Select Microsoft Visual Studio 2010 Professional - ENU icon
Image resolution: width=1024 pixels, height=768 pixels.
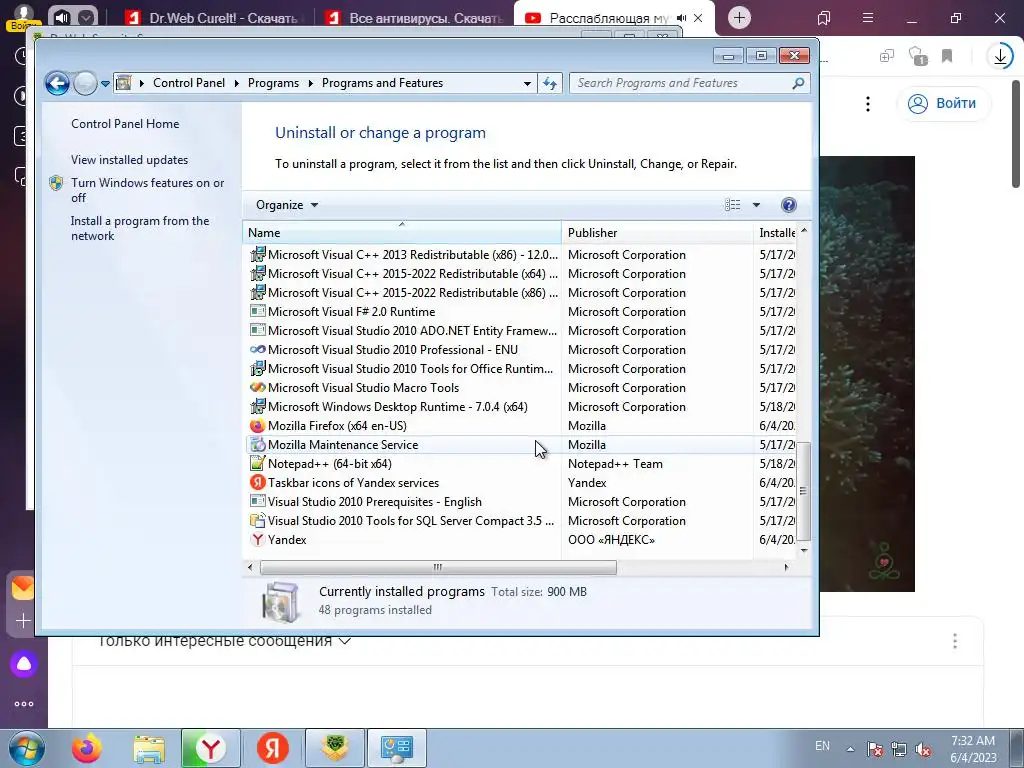point(258,349)
